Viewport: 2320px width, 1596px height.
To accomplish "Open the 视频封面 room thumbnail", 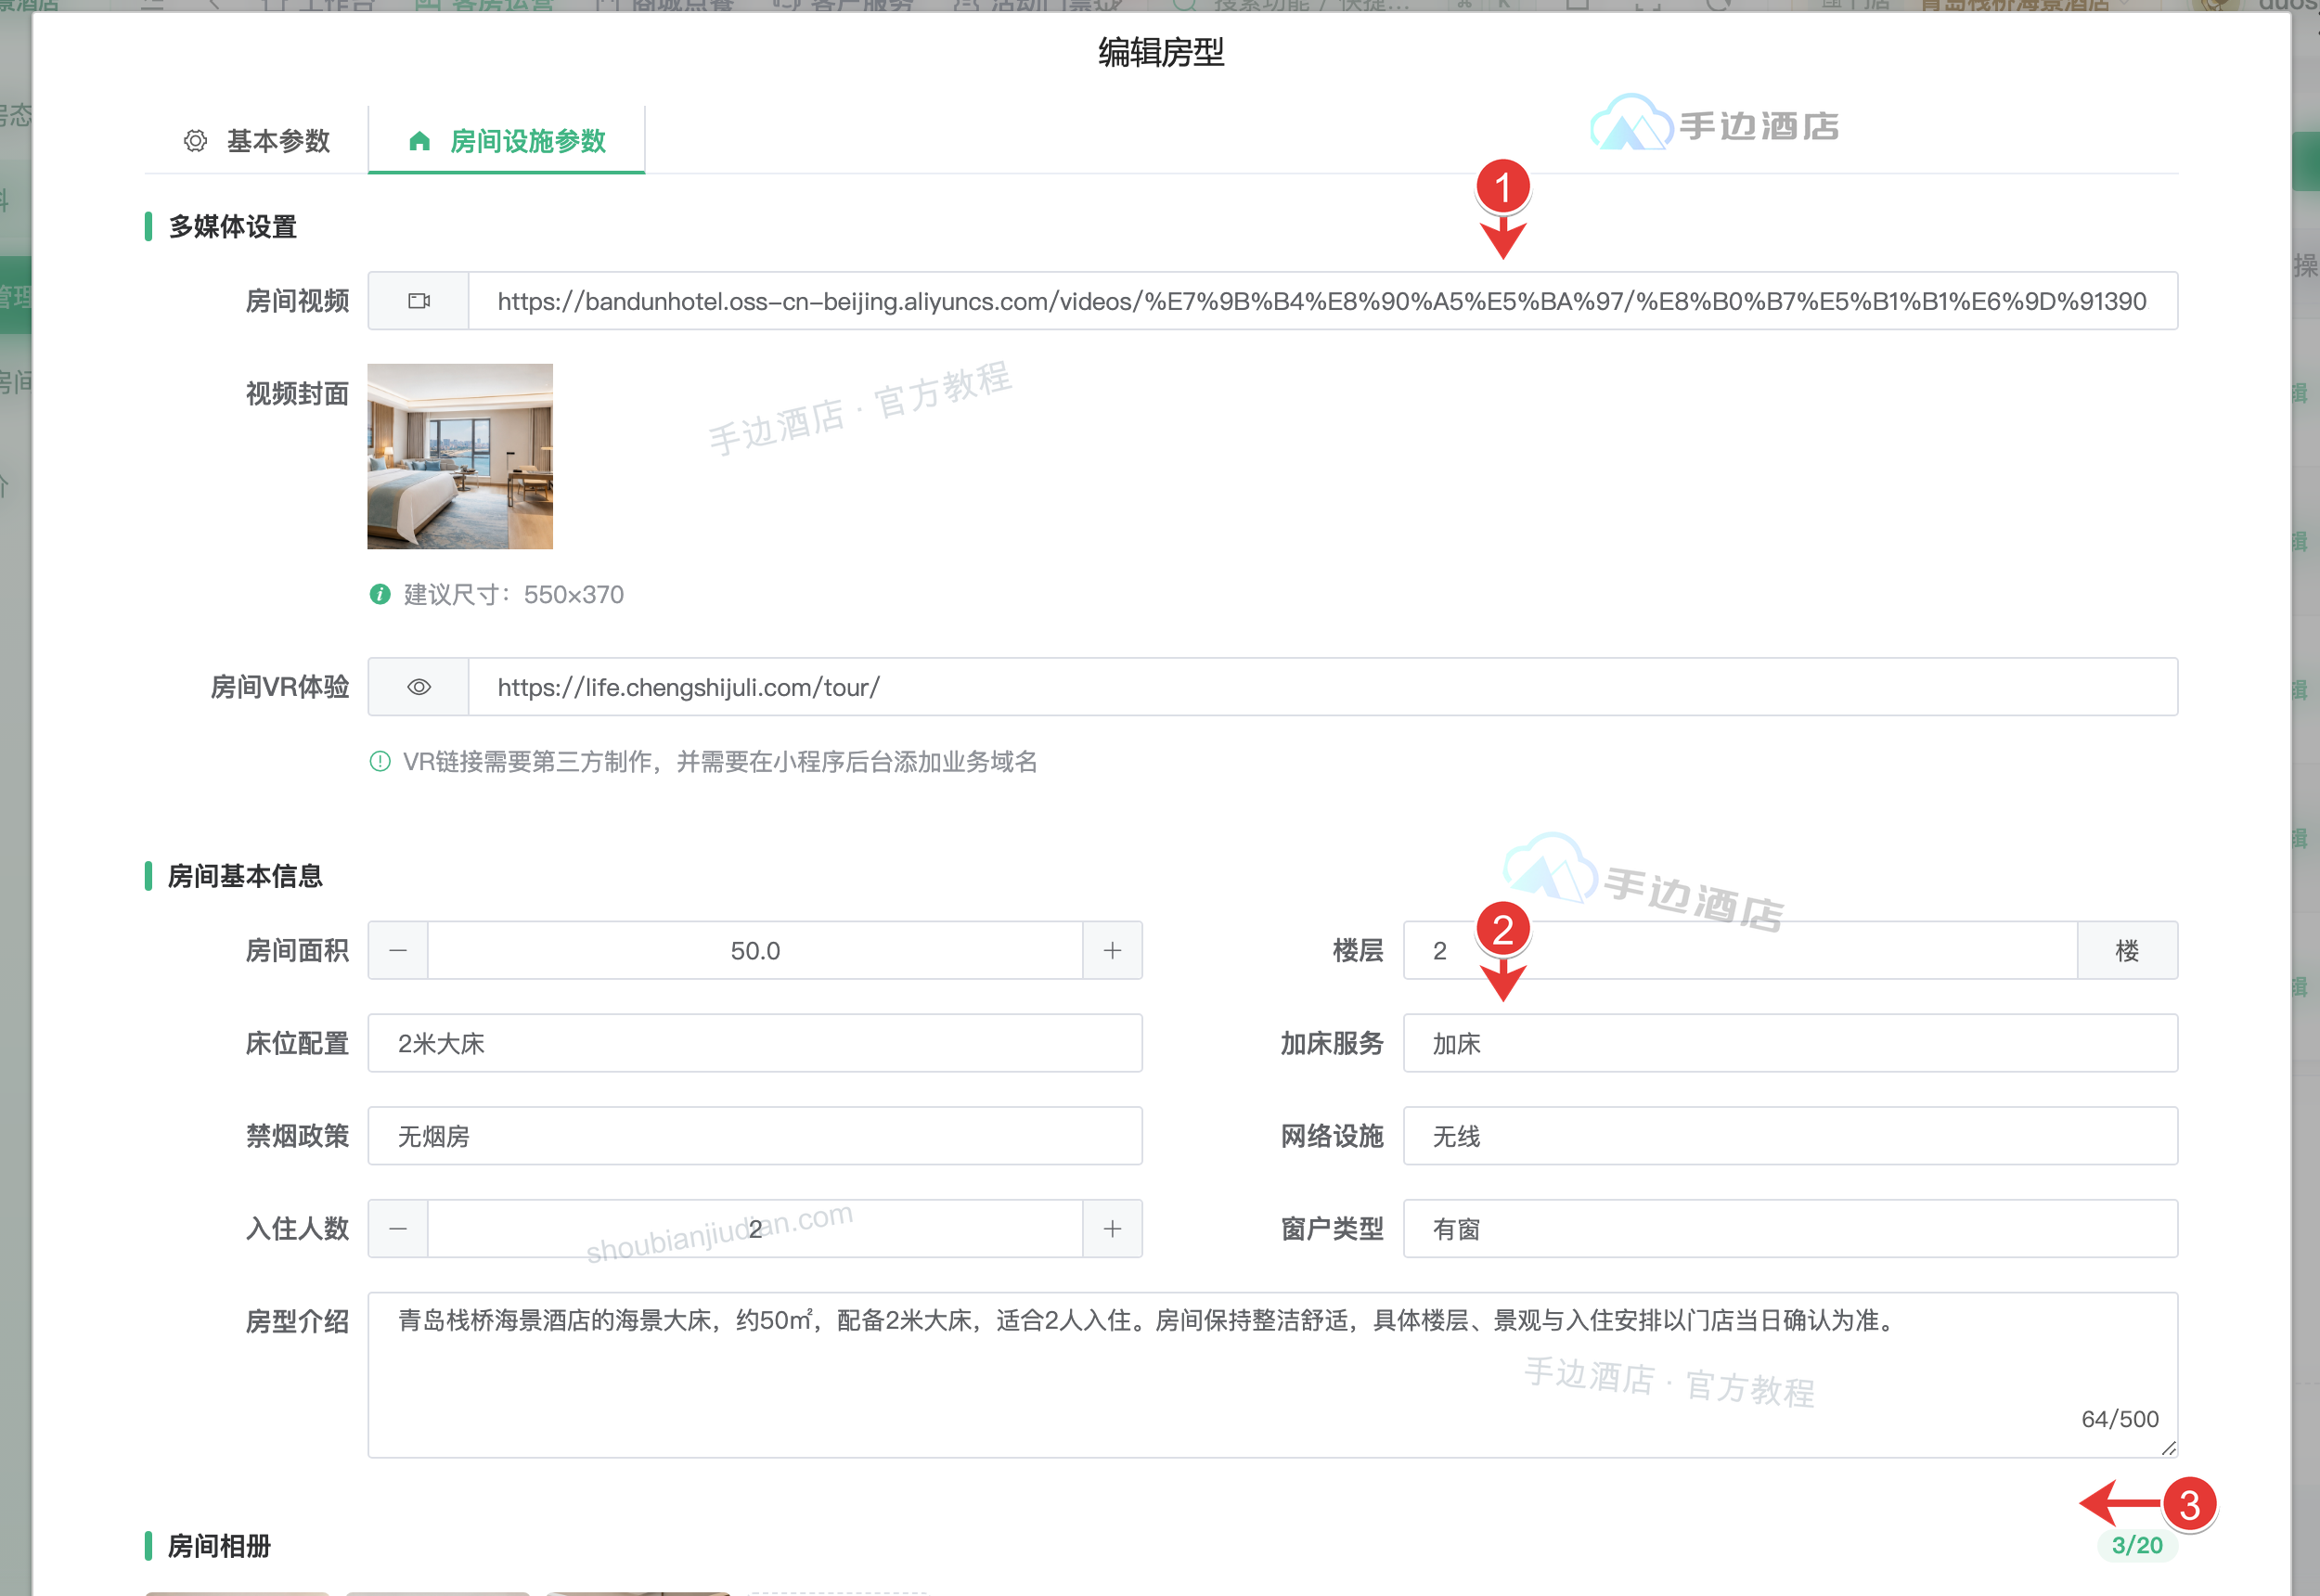I will [x=460, y=456].
